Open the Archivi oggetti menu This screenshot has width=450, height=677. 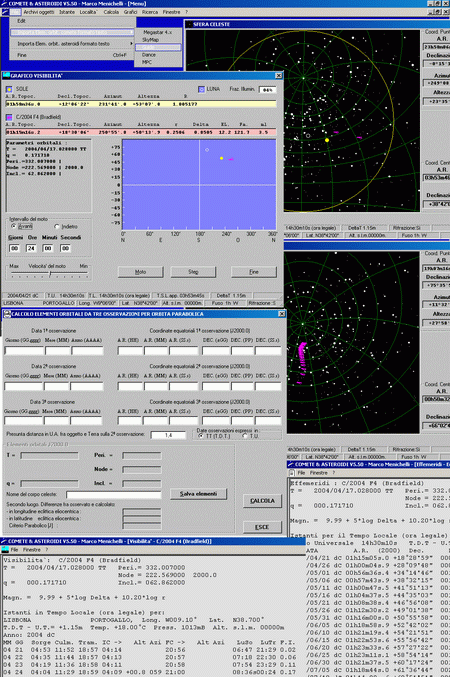coord(39,12)
